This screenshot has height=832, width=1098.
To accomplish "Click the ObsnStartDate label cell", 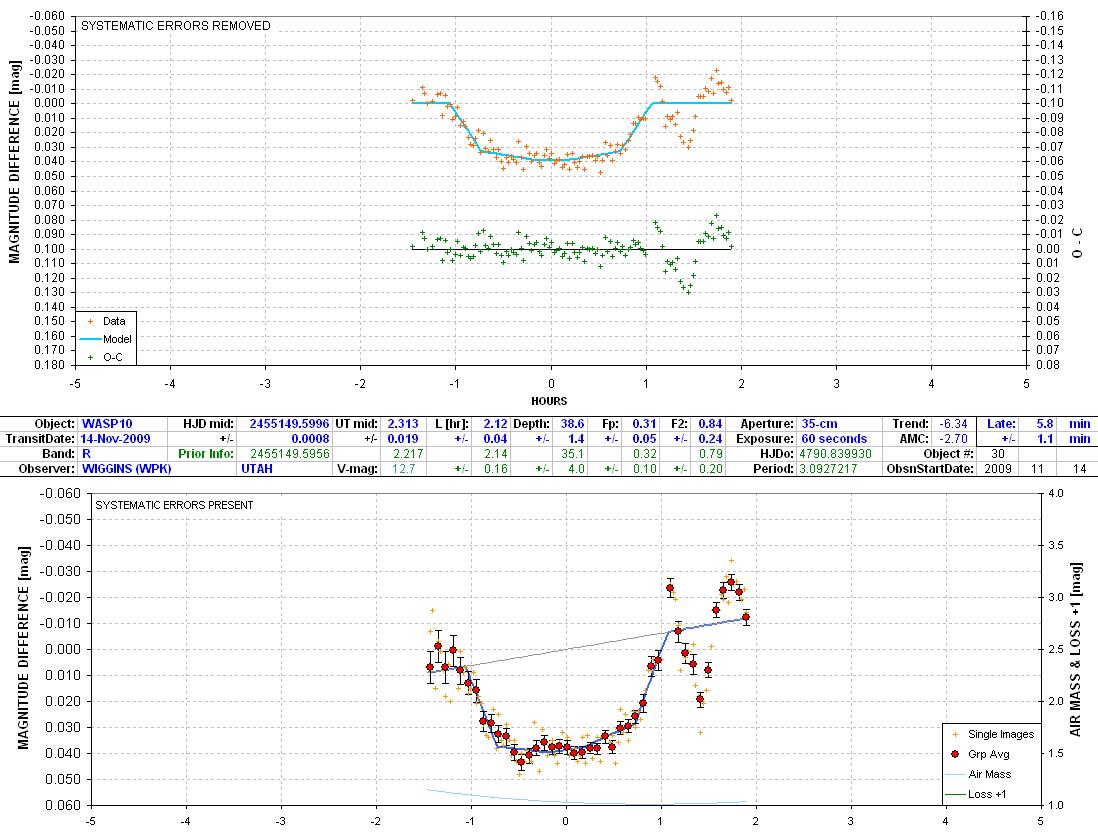I will (x=930, y=468).
